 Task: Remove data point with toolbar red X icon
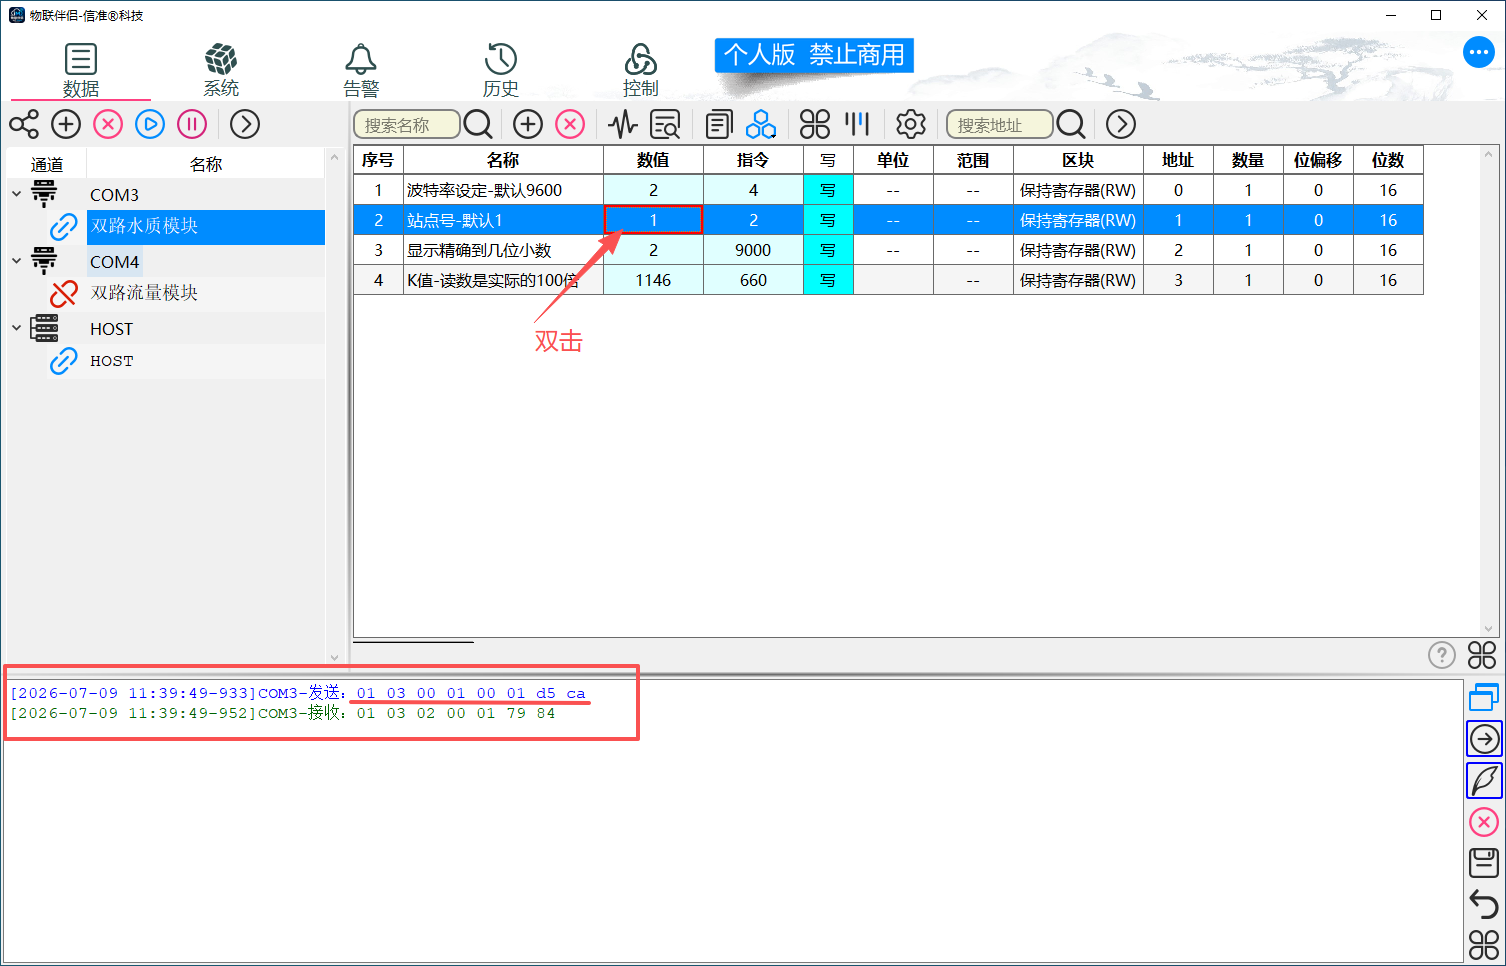(570, 124)
